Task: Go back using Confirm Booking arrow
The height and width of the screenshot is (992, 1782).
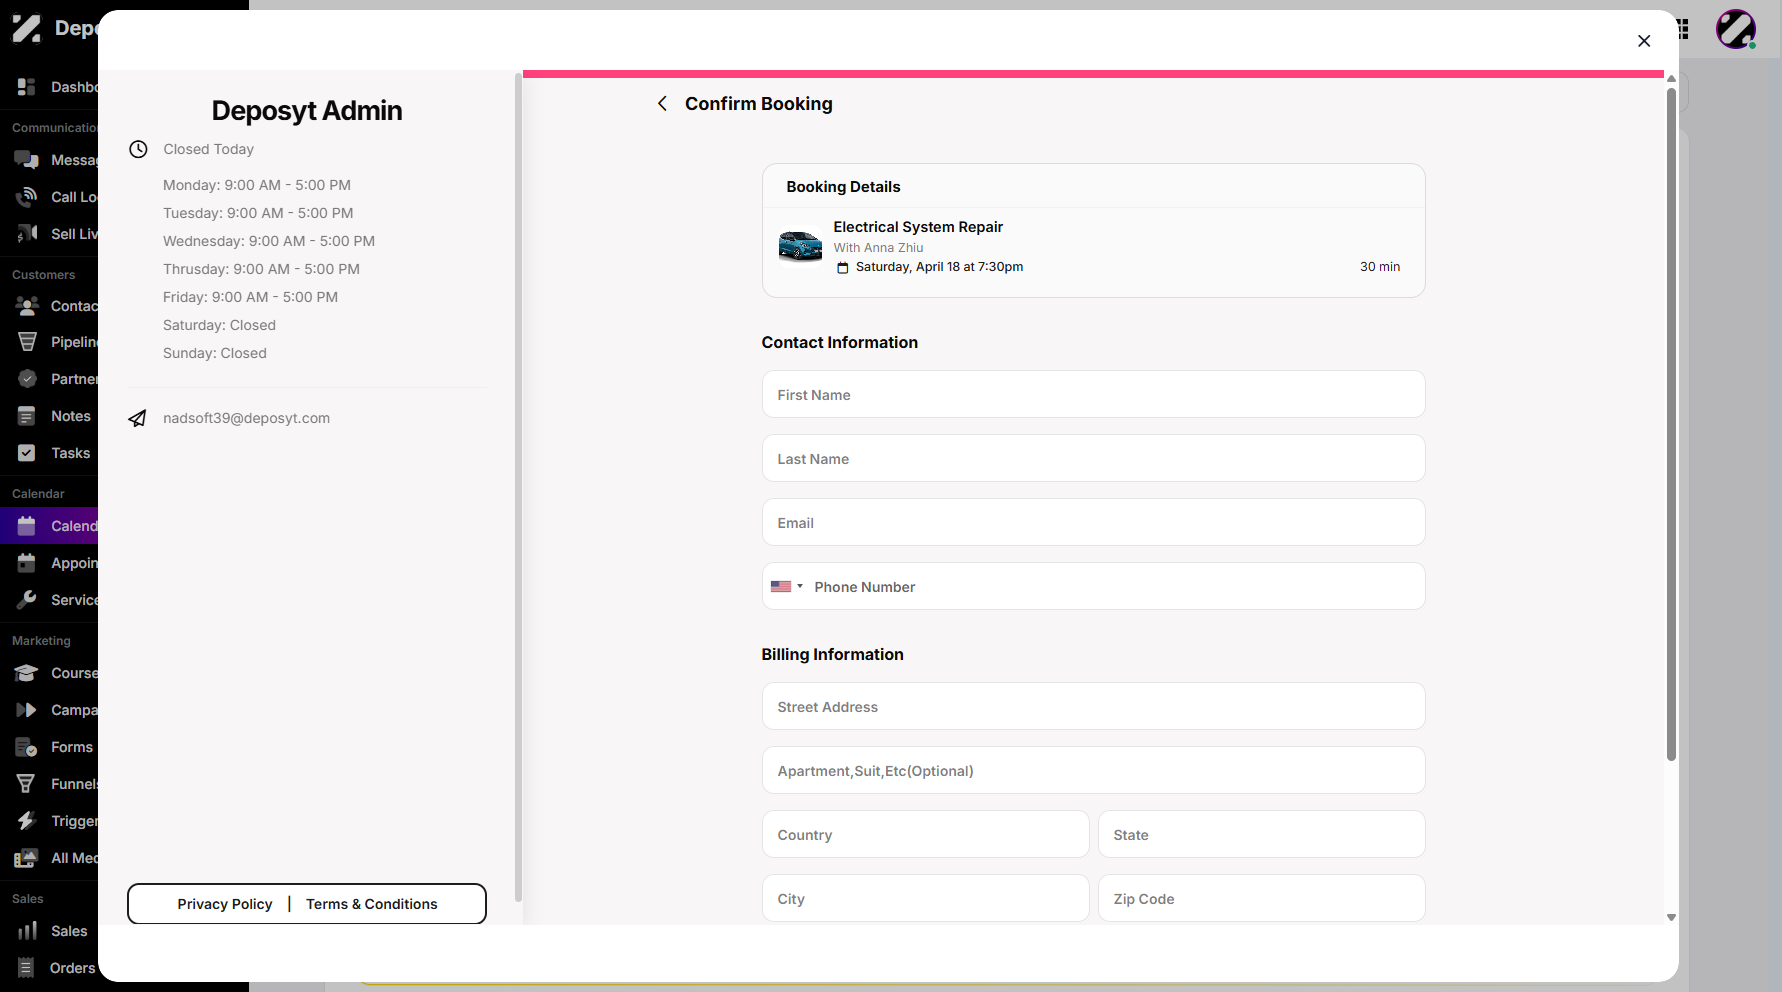Action: (662, 104)
